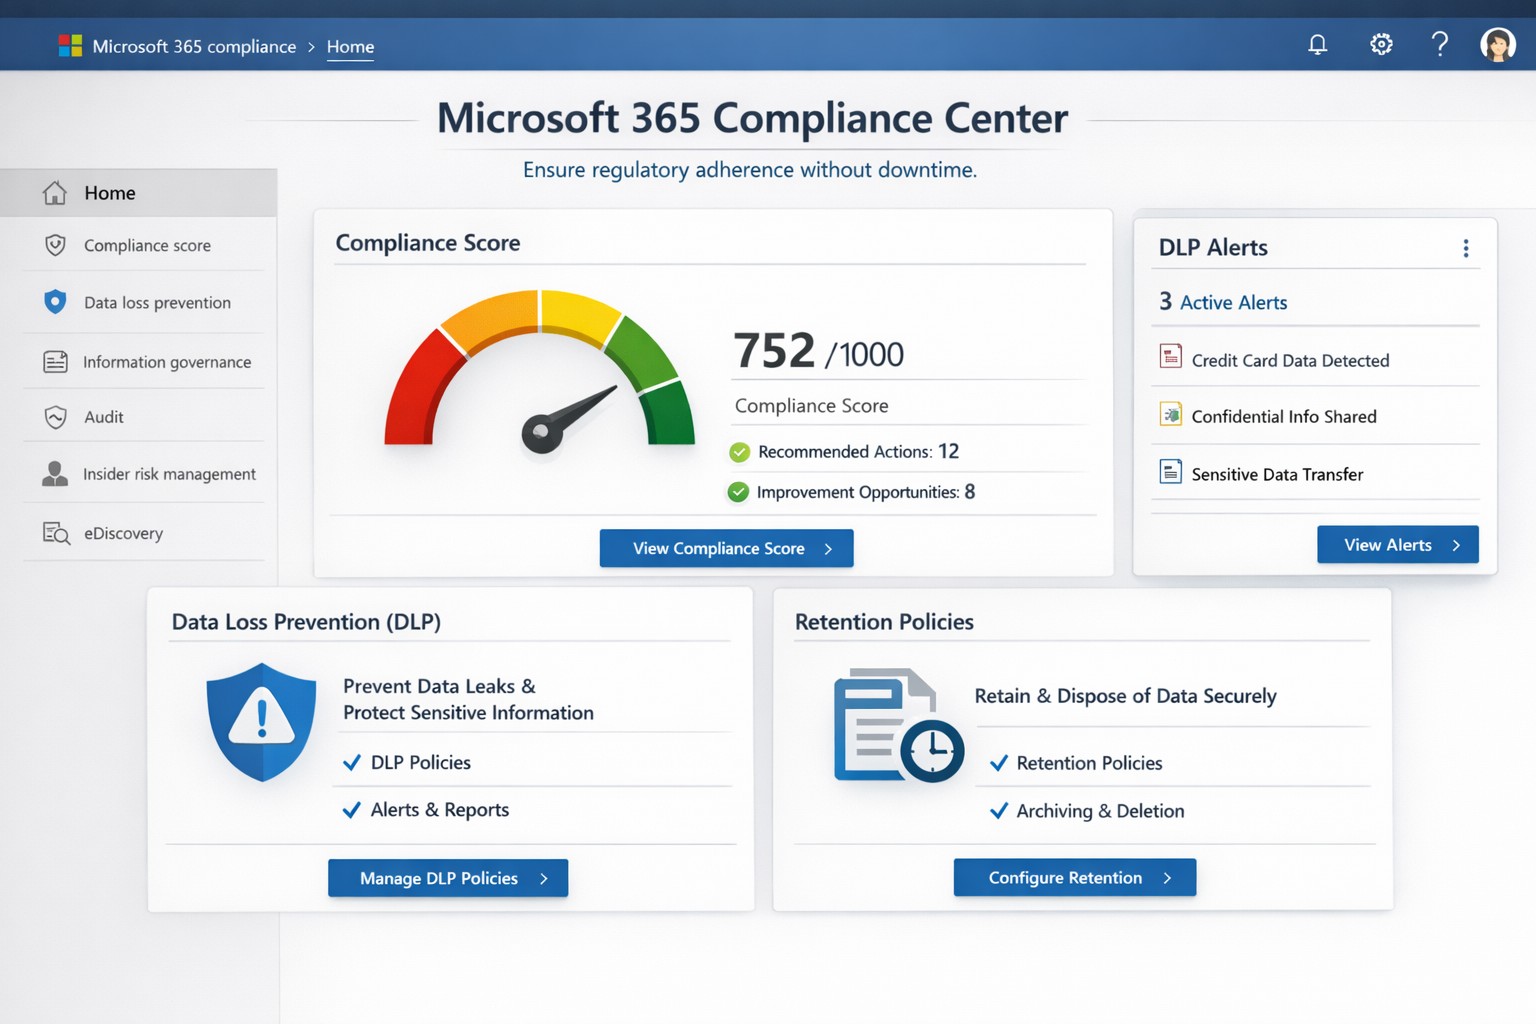The width and height of the screenshot is (1536, 1024).
Task: Open the Data loss prevention shield icon
Action: coord(55,302)
